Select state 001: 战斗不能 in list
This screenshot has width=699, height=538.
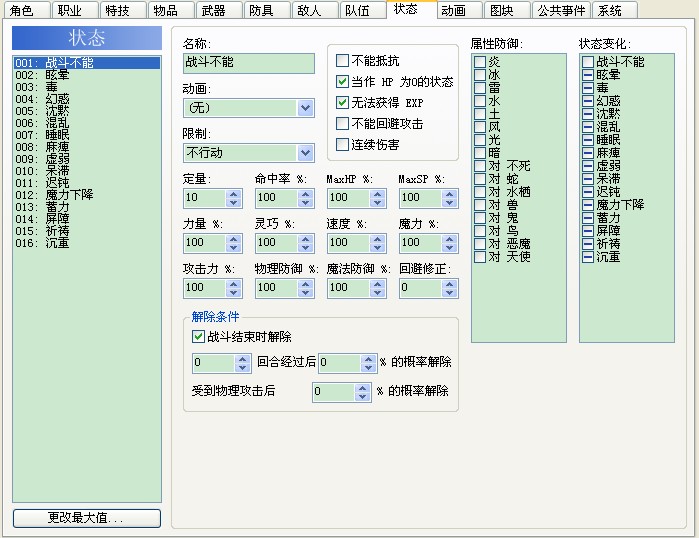pos(87,63)
